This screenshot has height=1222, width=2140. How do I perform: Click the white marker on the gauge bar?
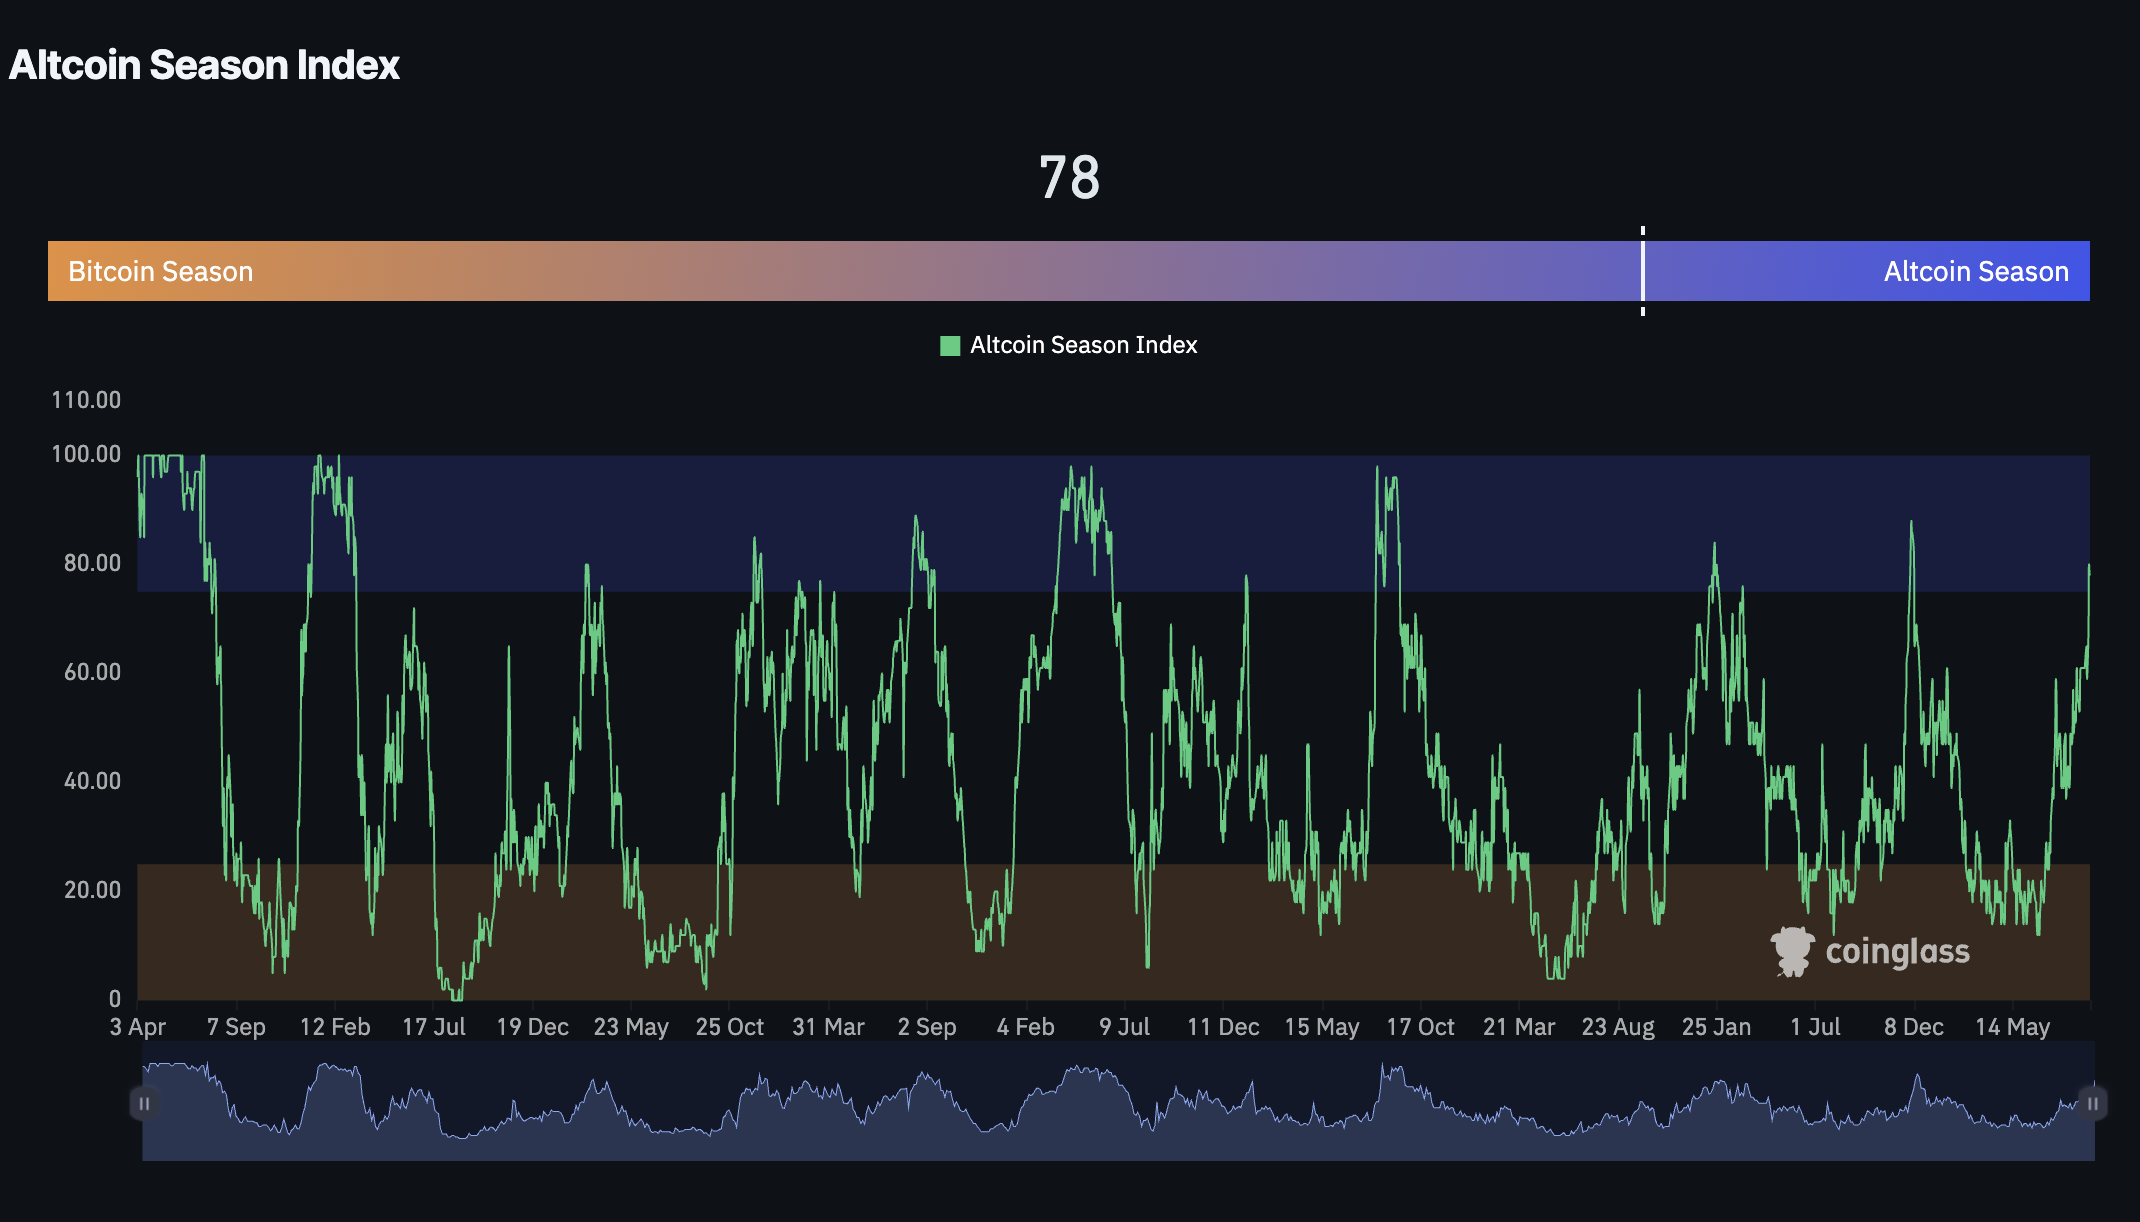(1642, 271)
